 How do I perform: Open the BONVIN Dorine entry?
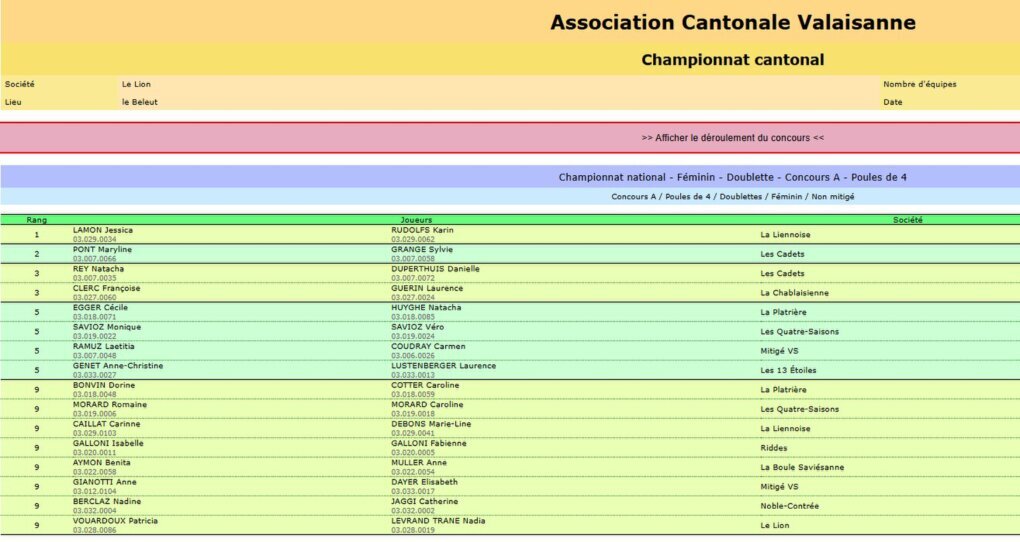(104, 385)
